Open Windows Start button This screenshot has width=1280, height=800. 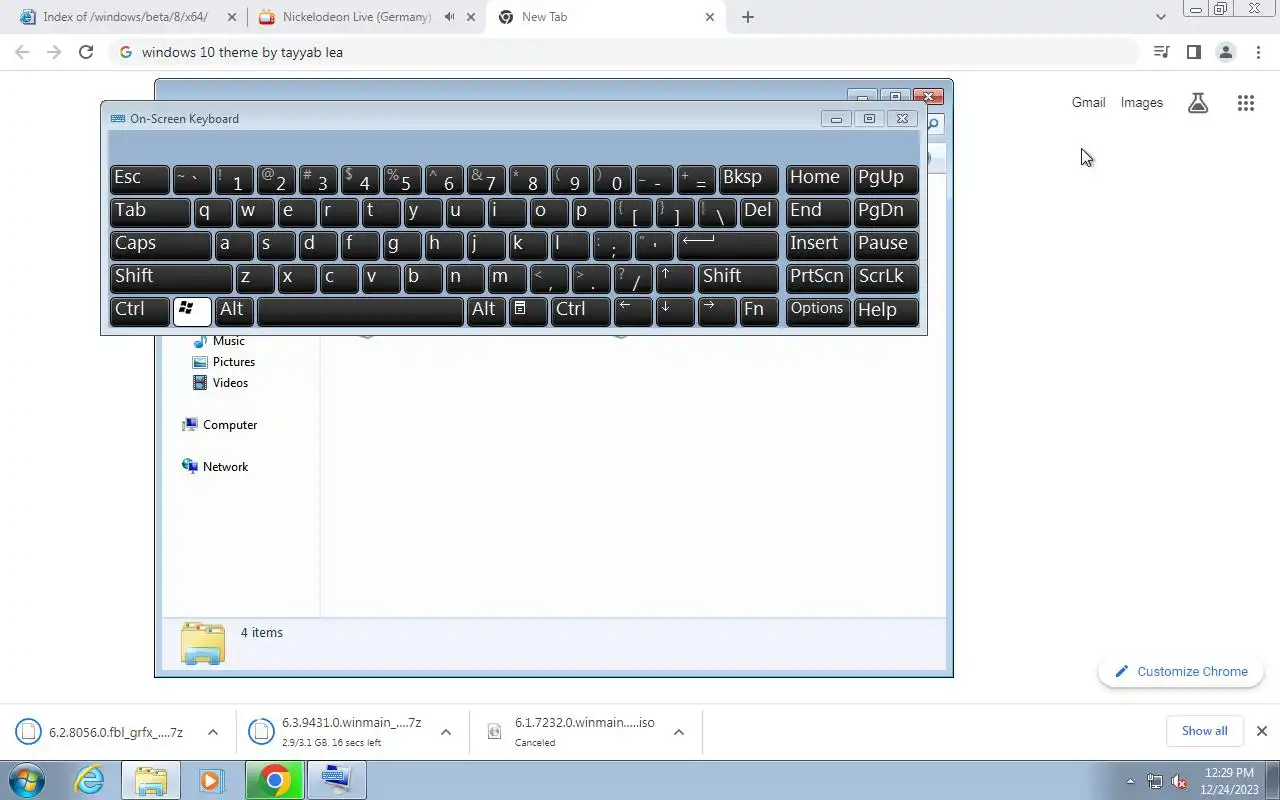click(27, 780)
